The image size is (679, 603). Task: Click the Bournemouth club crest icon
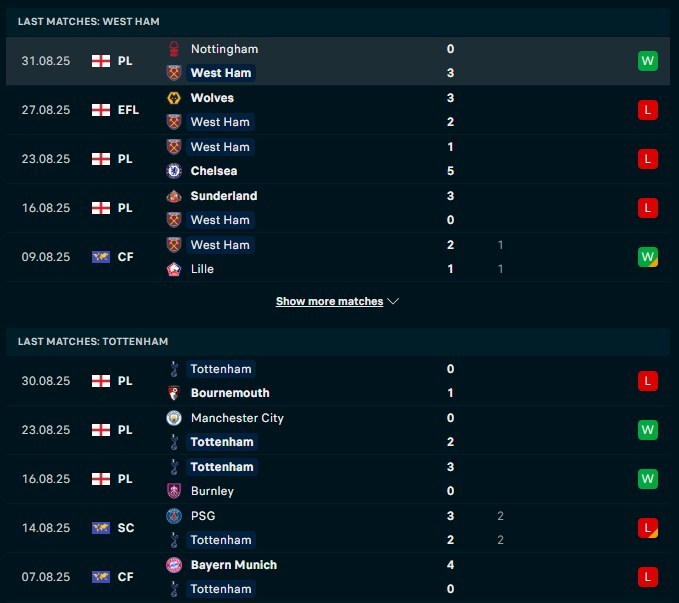[174, 393]
